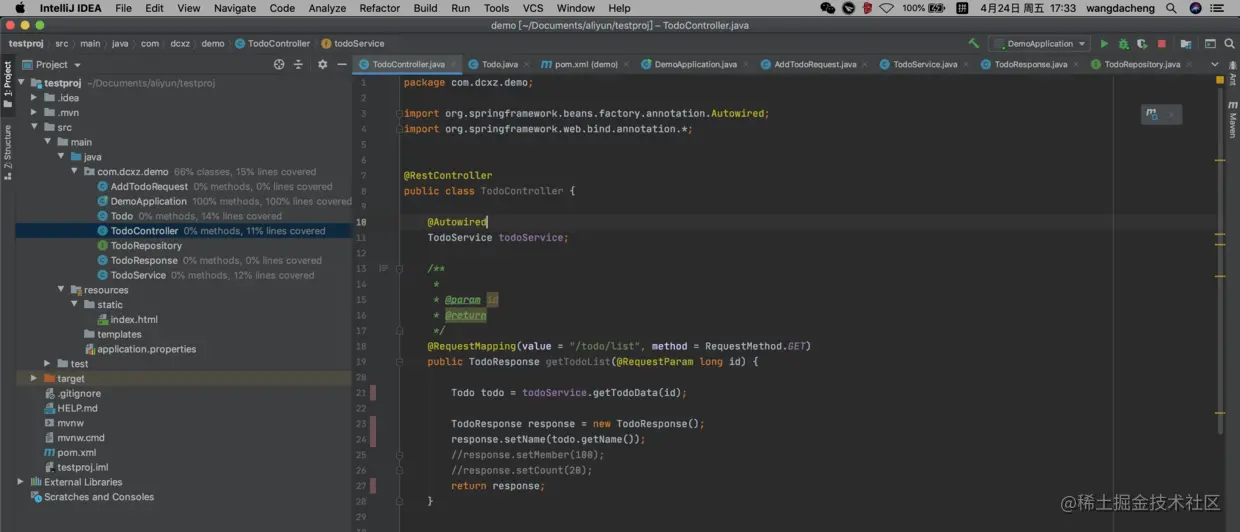Screen dimensions: 1240x532
Task: Switch to the Todo.java tab
Action: 500,64
